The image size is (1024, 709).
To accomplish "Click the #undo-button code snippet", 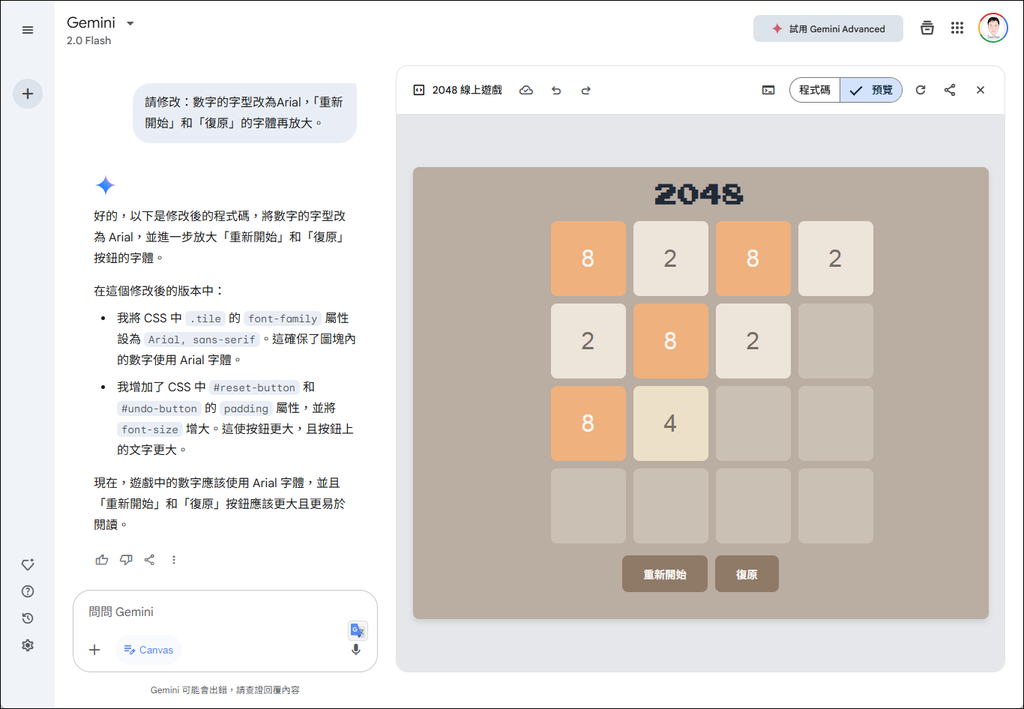I will point(159,408).
